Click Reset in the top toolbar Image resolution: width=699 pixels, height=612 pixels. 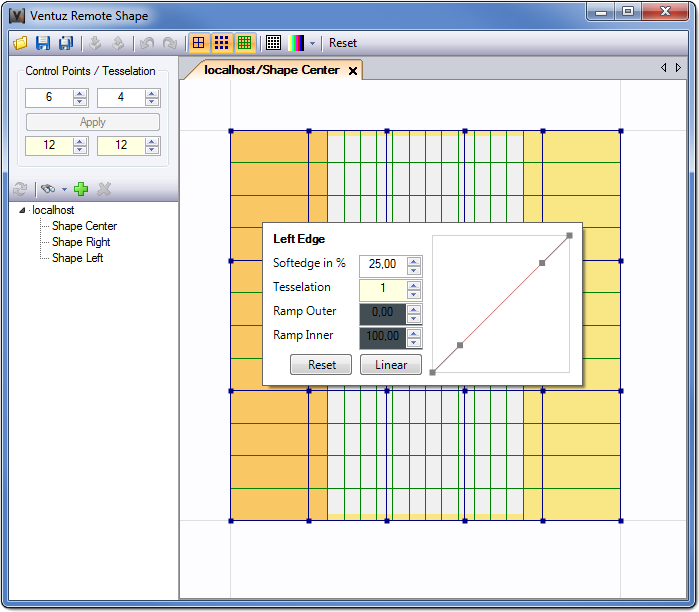coord(343,43)
